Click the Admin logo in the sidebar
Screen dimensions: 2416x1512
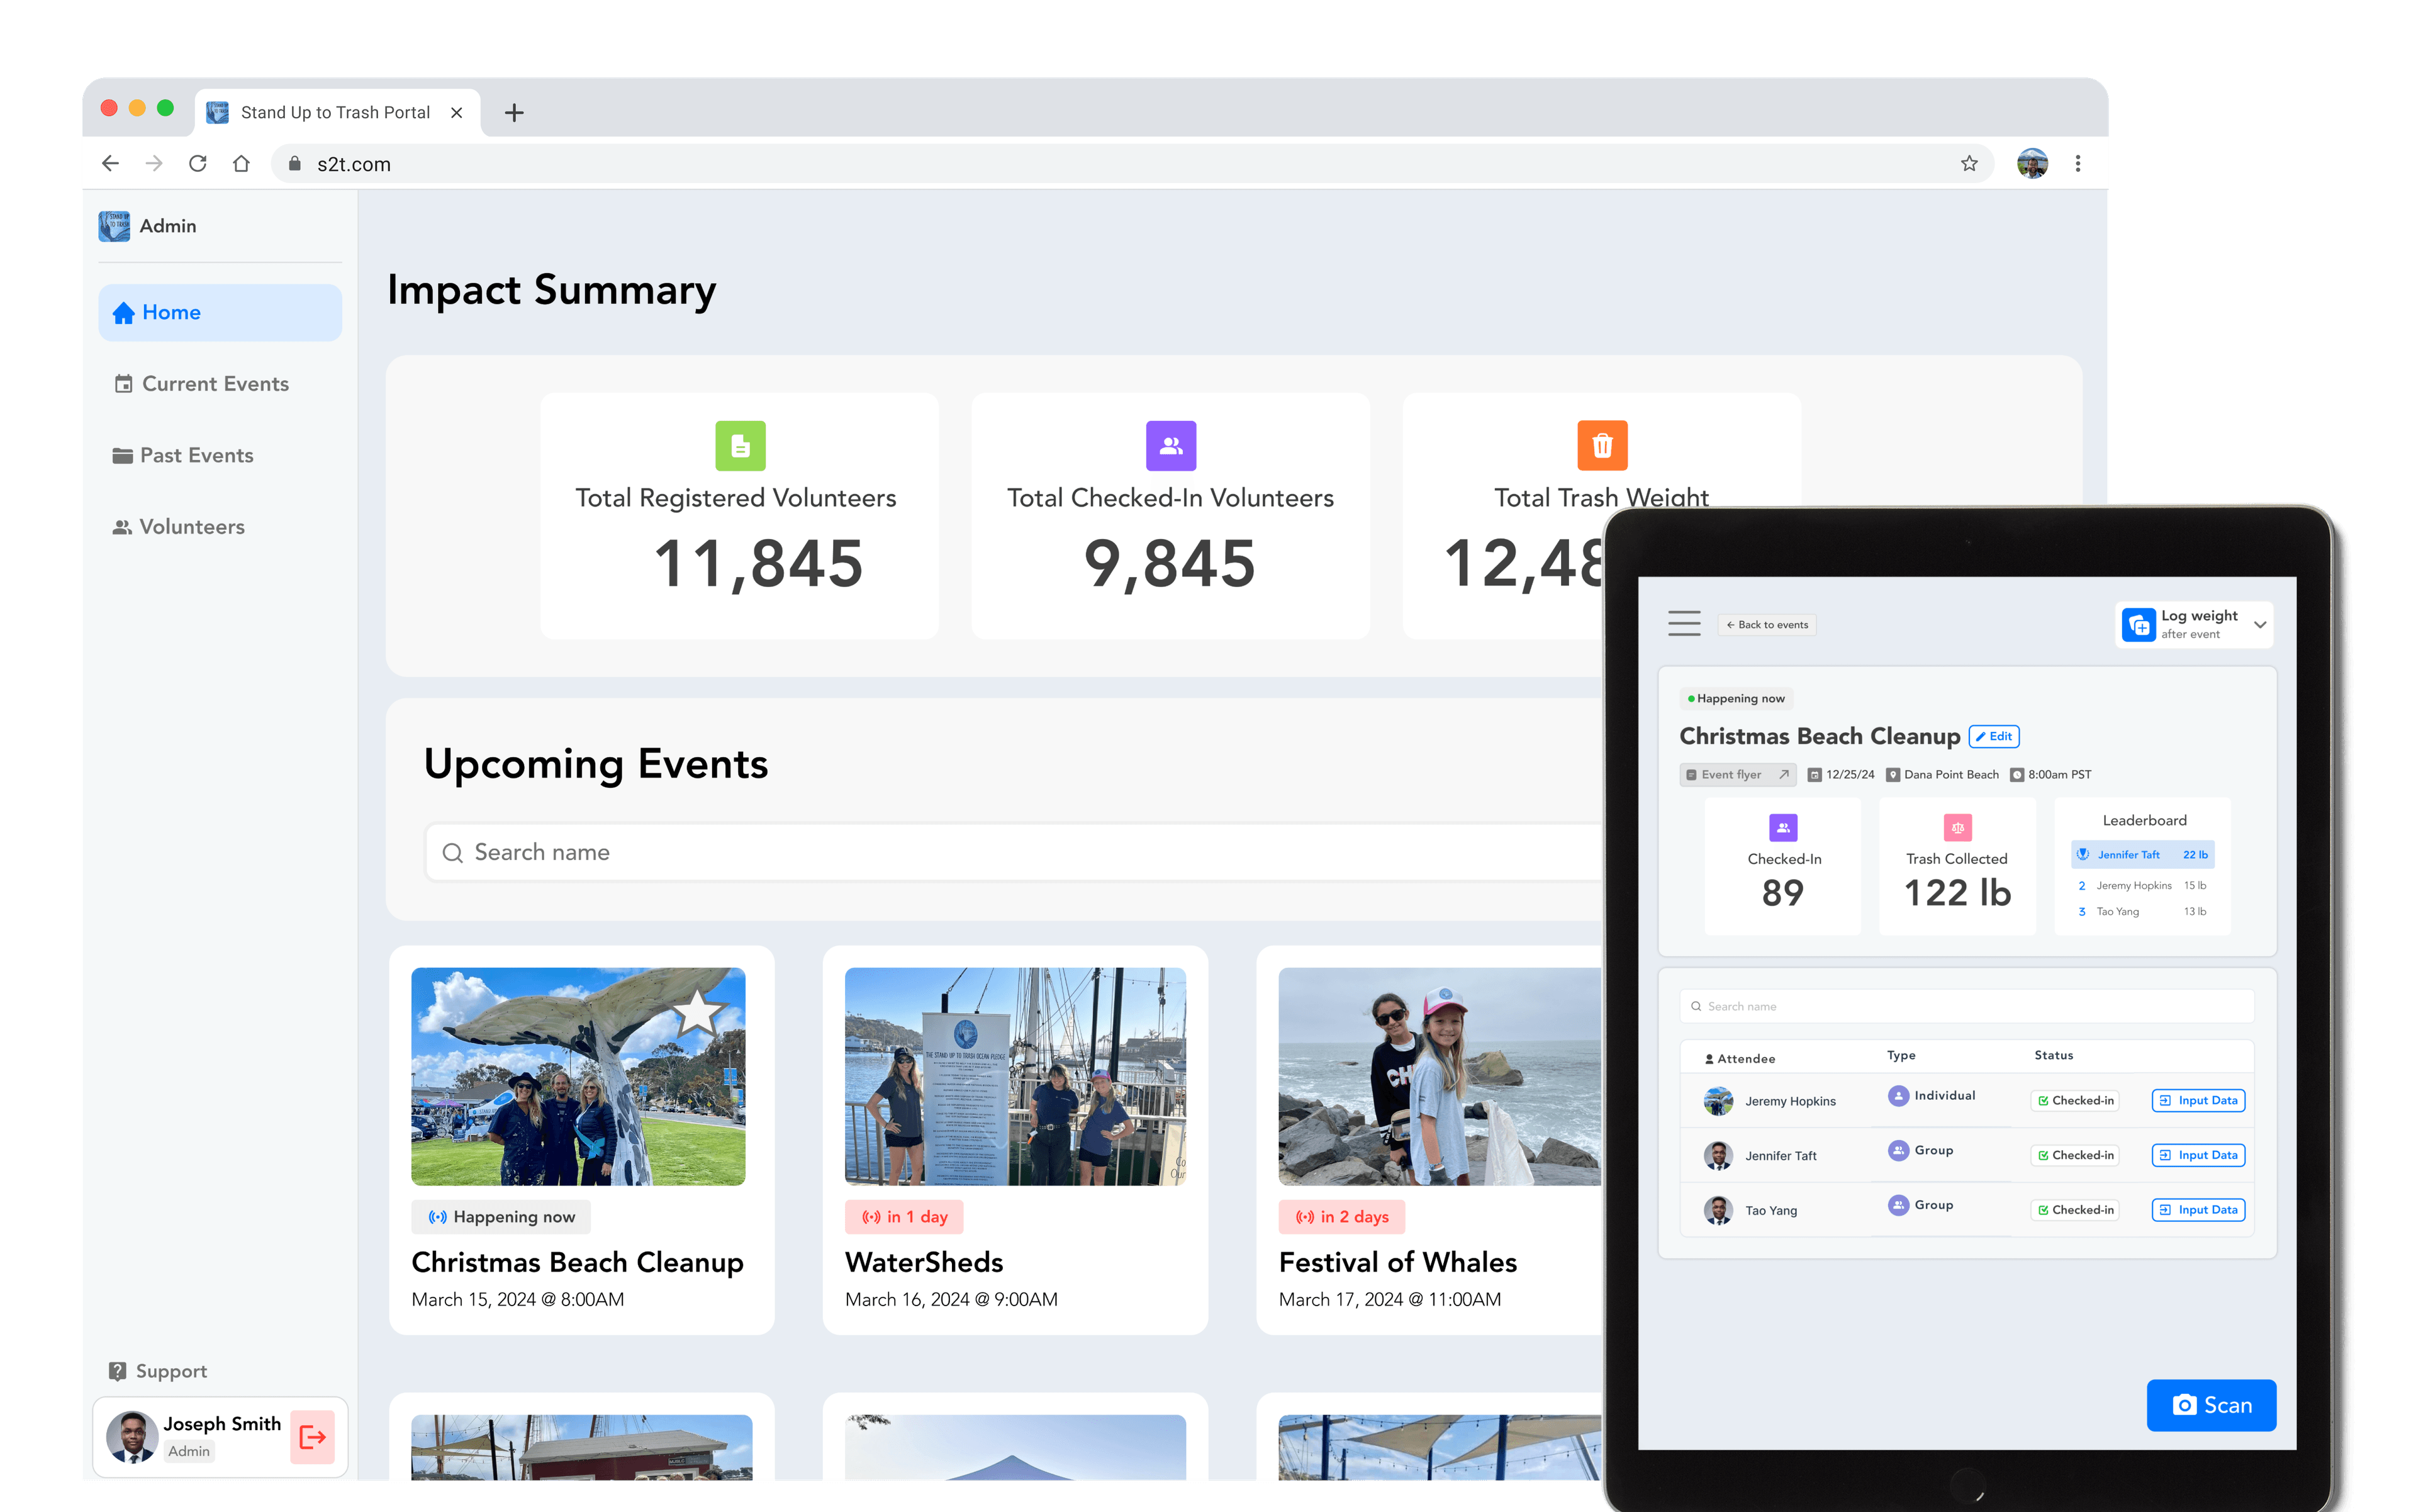point(114,226)
